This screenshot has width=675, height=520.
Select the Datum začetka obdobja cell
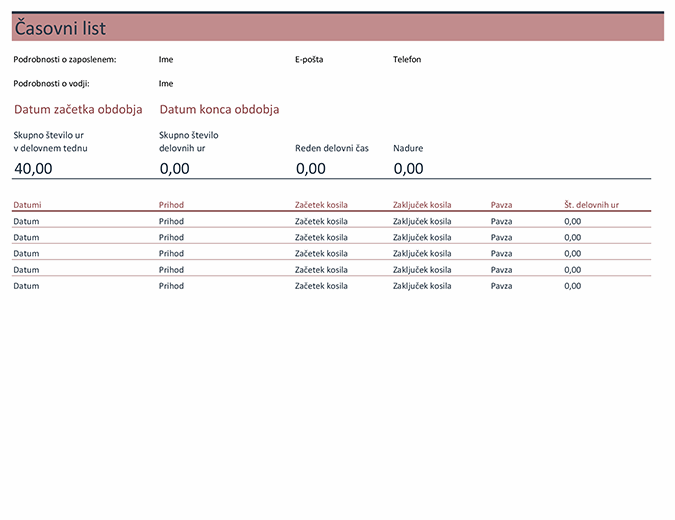[78, 110]
